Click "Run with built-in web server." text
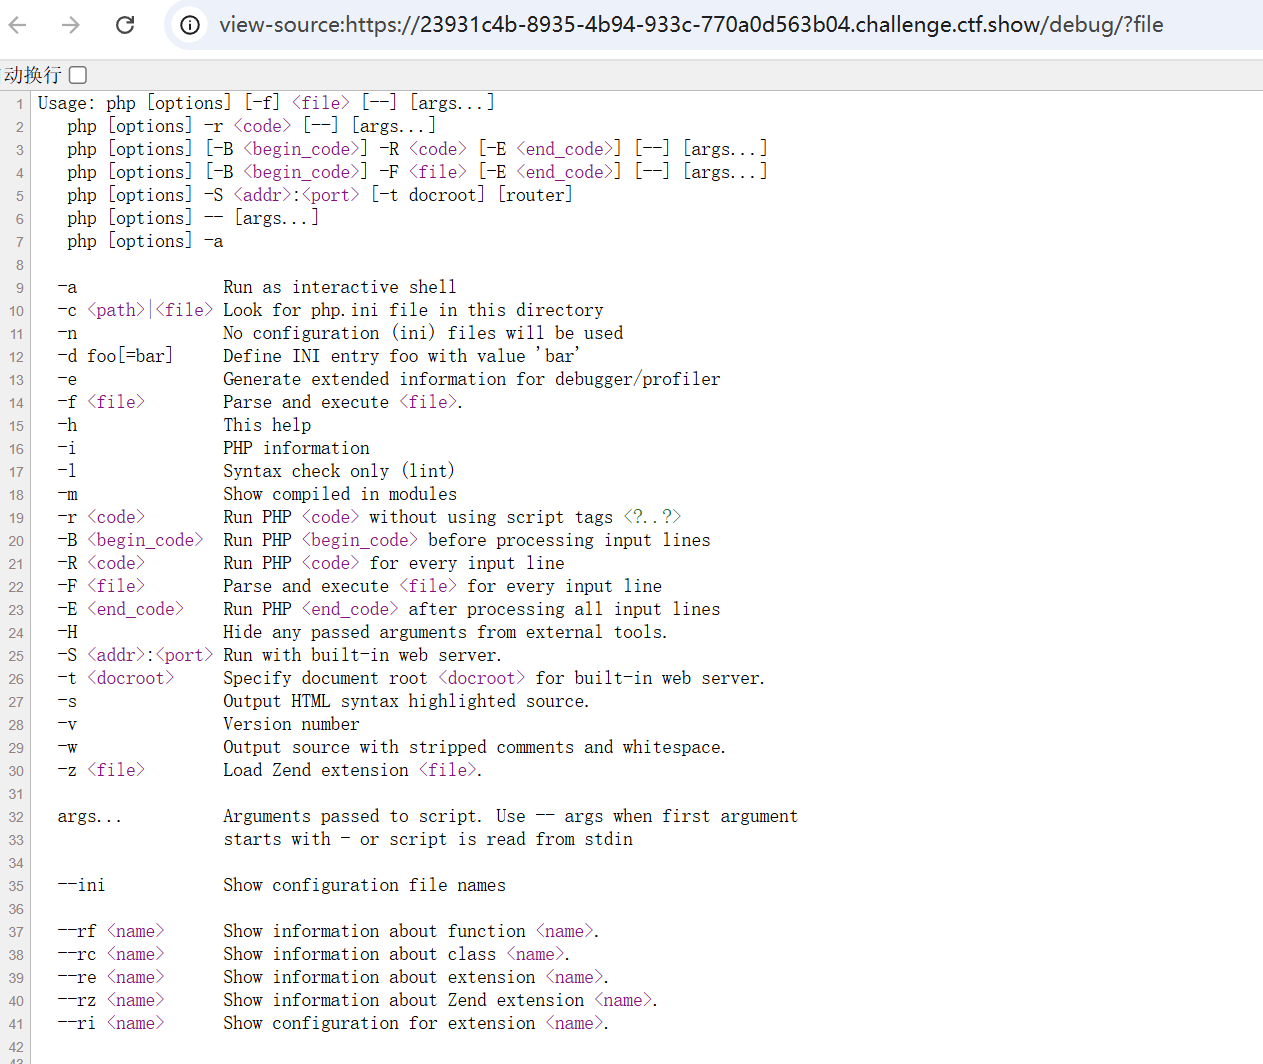Viewport: 1263px width, 1064px height. (x=362, y=655)
